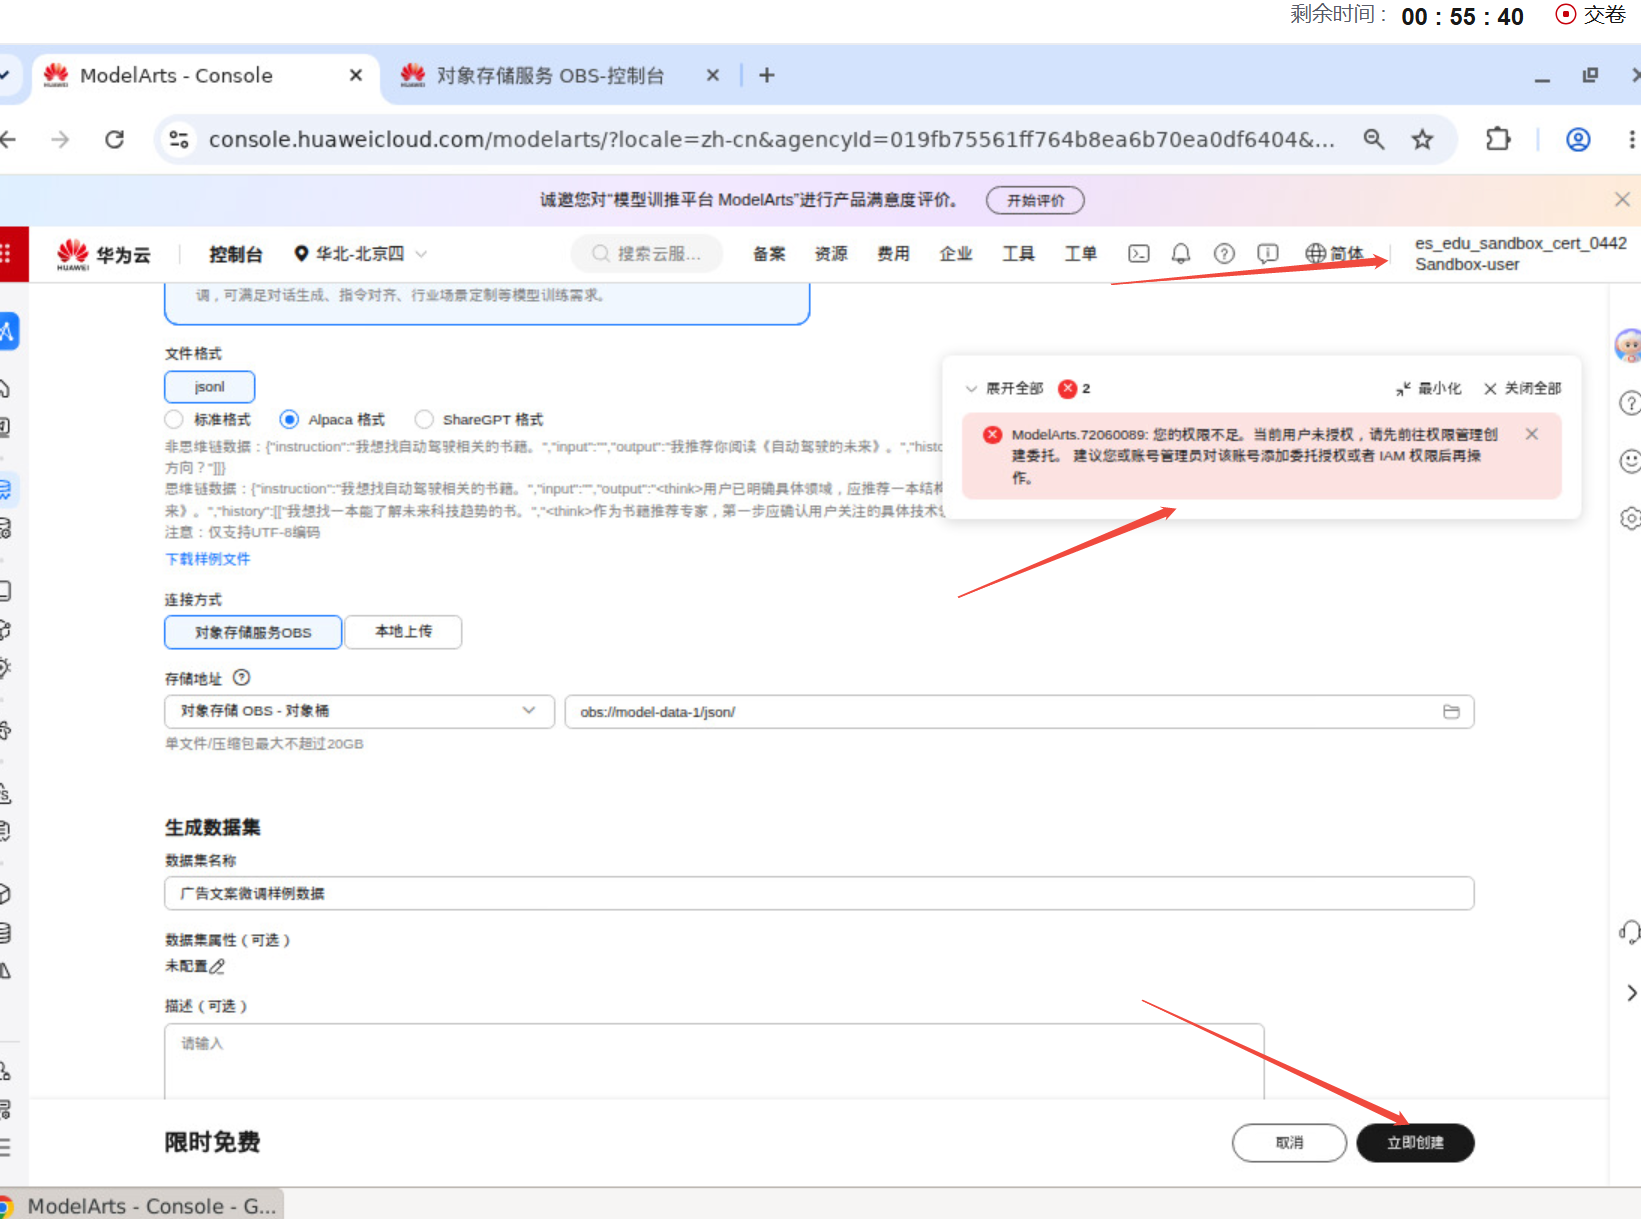
Task: Open the 企业 menu item
Action: 956,254
